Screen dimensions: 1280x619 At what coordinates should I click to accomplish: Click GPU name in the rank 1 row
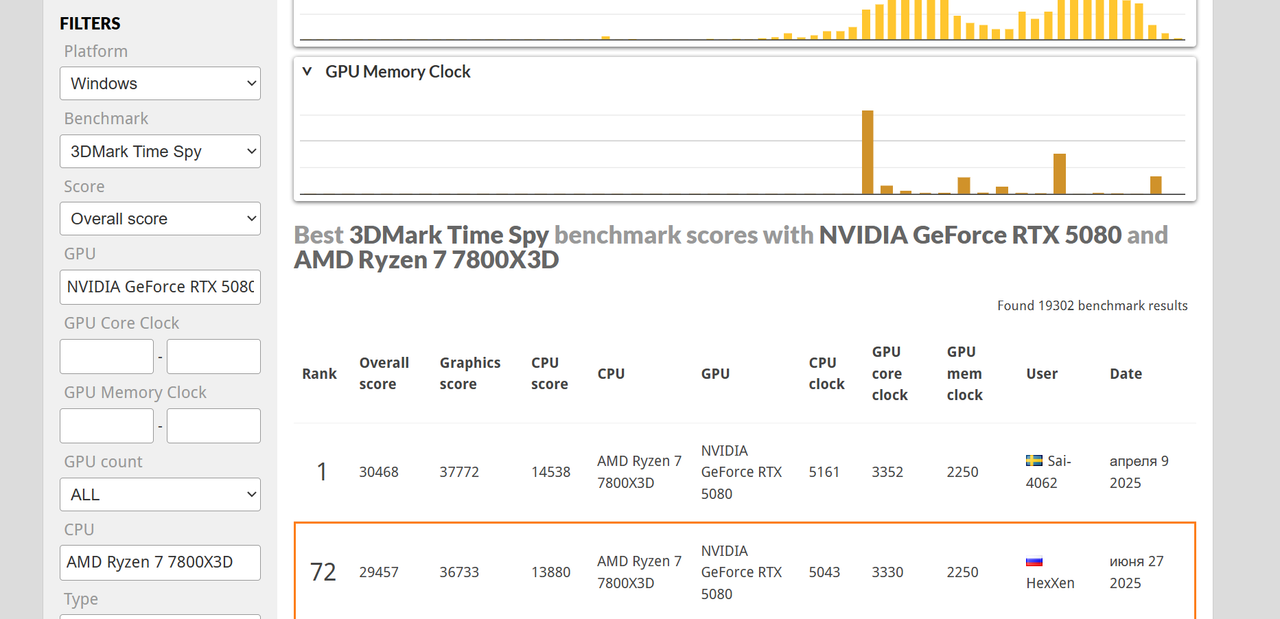741,472
